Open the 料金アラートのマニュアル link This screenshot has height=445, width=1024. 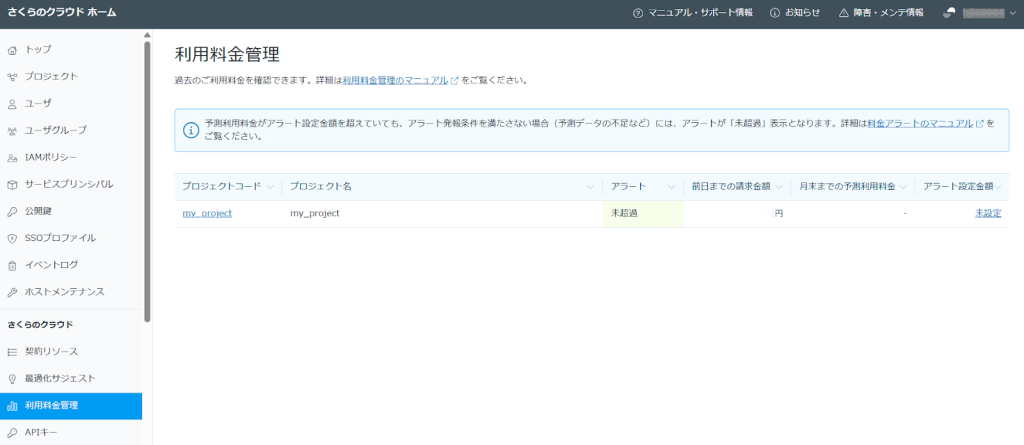pos(920,123)
